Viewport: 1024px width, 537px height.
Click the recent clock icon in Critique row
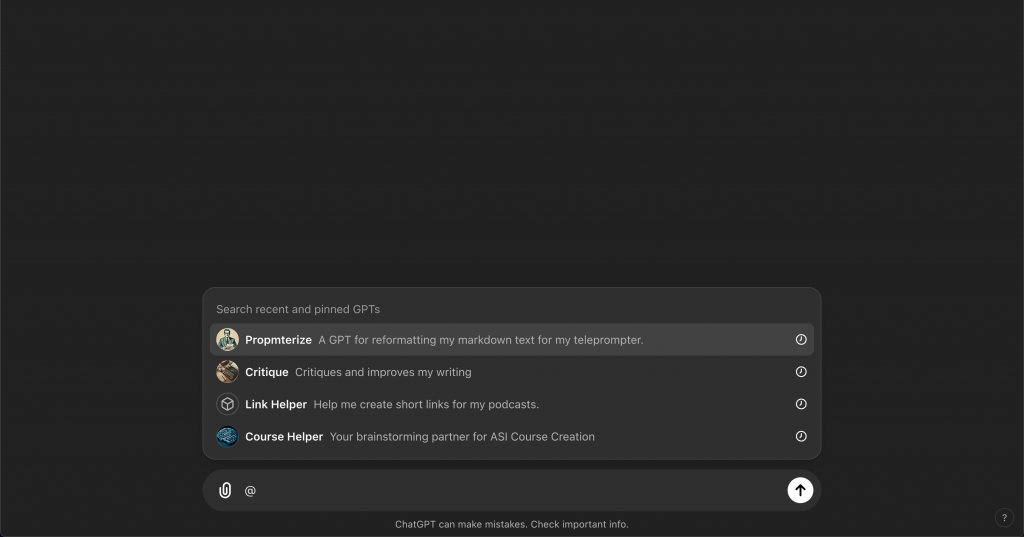click(801, 372)
